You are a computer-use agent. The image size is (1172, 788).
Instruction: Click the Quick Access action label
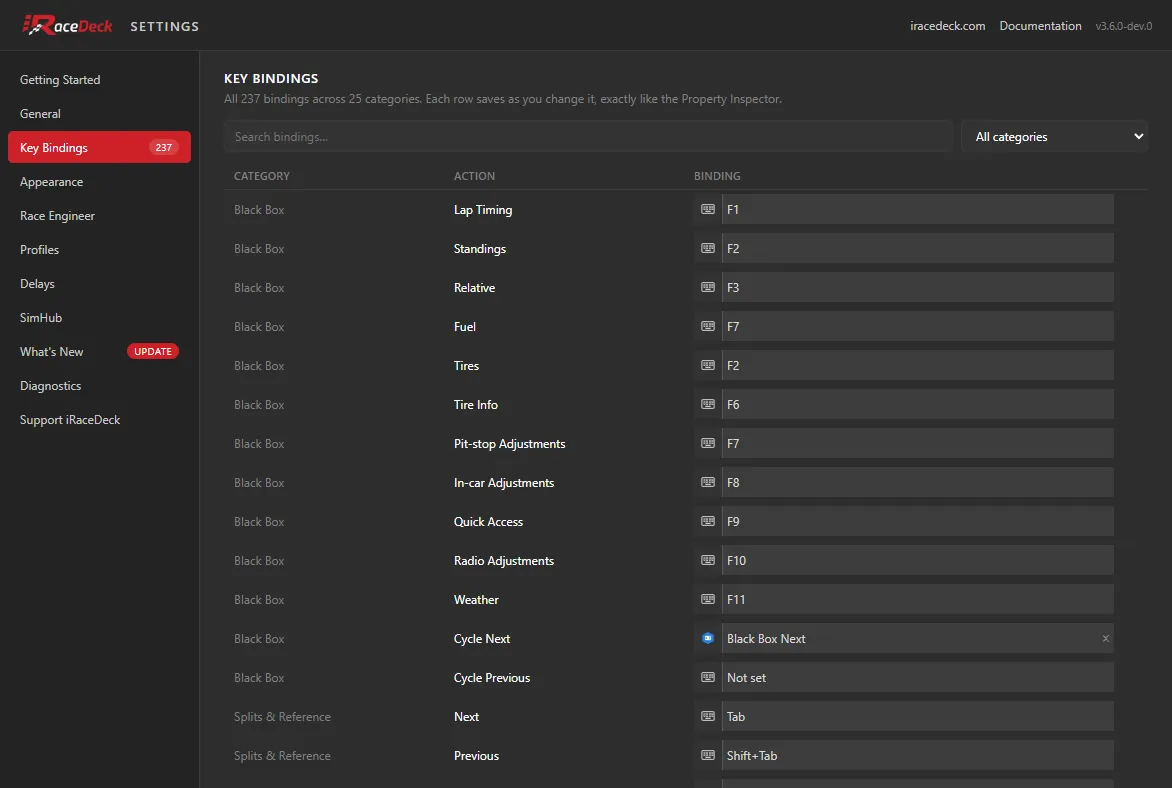(x=488, y=521)
